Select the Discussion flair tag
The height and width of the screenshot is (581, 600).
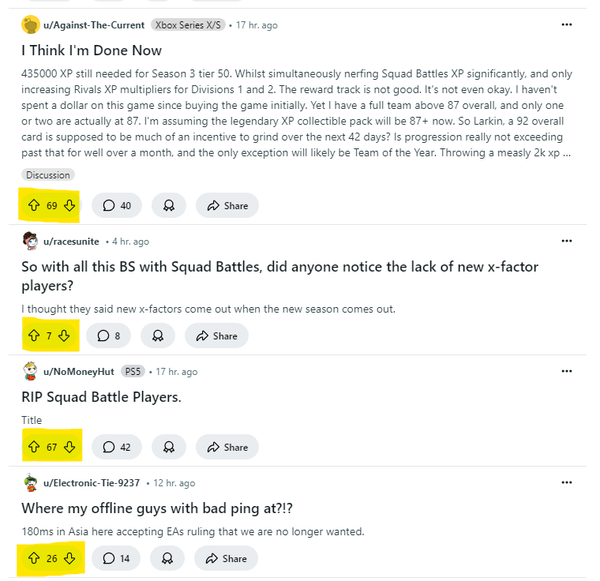click(48, 175)
